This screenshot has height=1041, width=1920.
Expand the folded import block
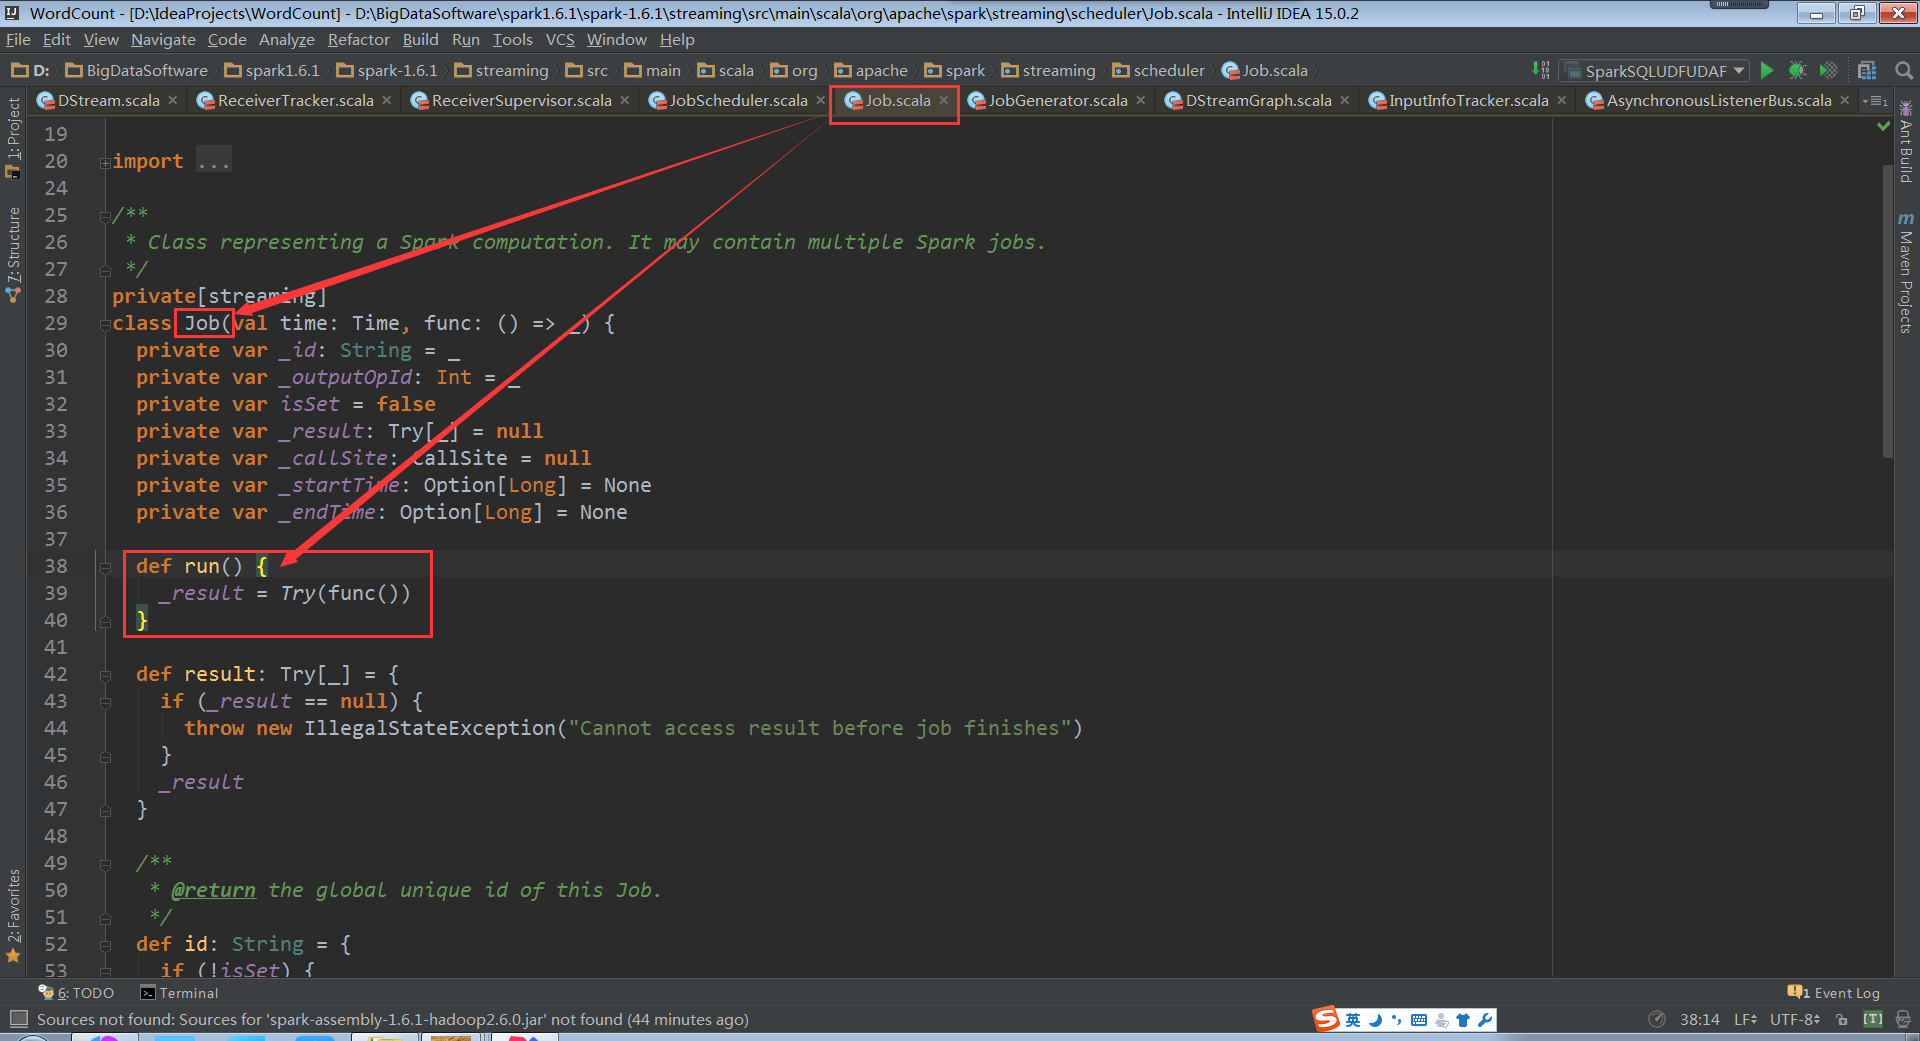[x=105, y=162]
